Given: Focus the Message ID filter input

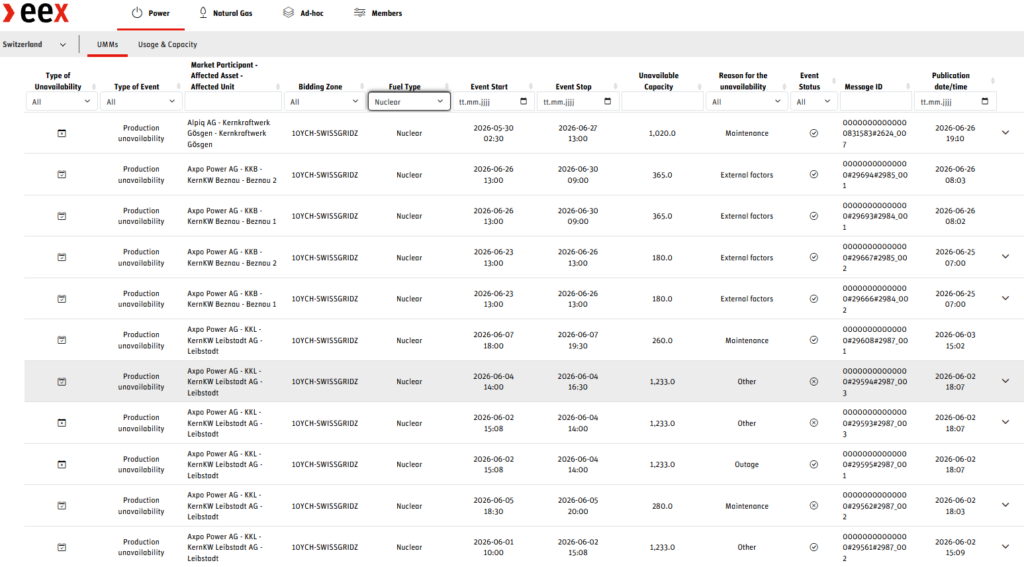Looking at the screenshot, I should coord(876,102).
